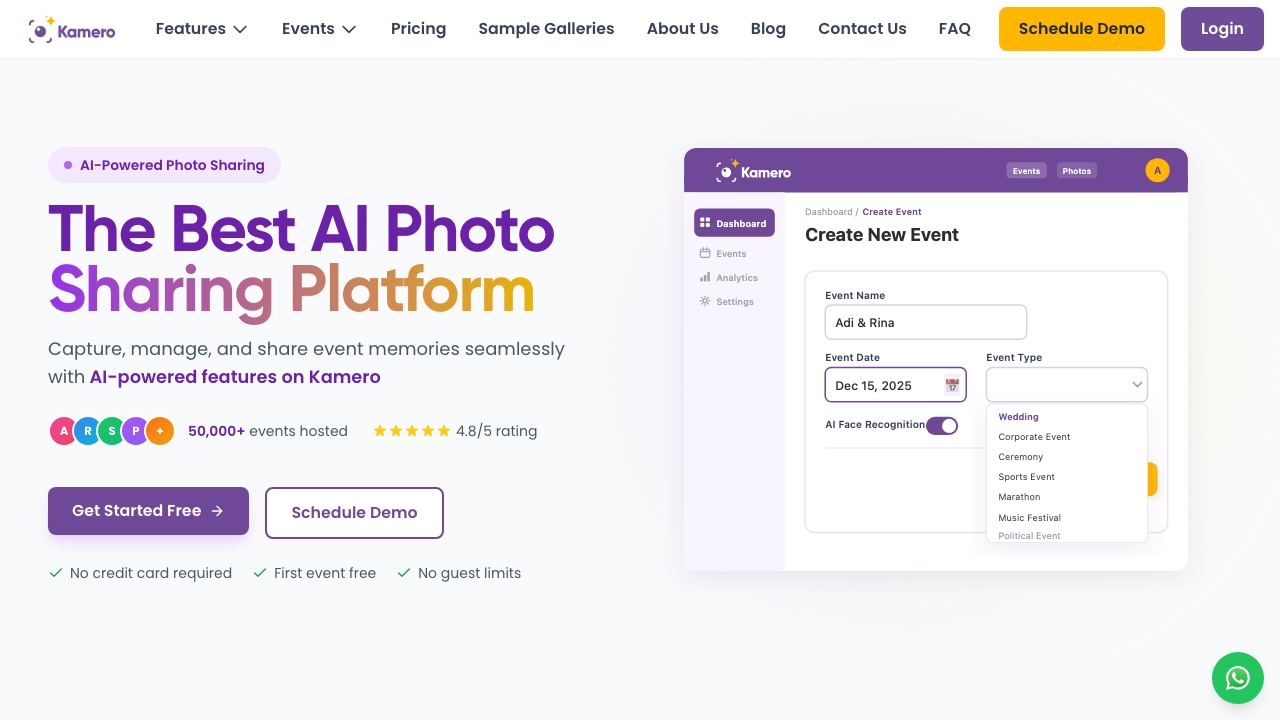The image size is (1280, 720).
Task: Click the 'No credit card required' text
Action: point(151,573)
